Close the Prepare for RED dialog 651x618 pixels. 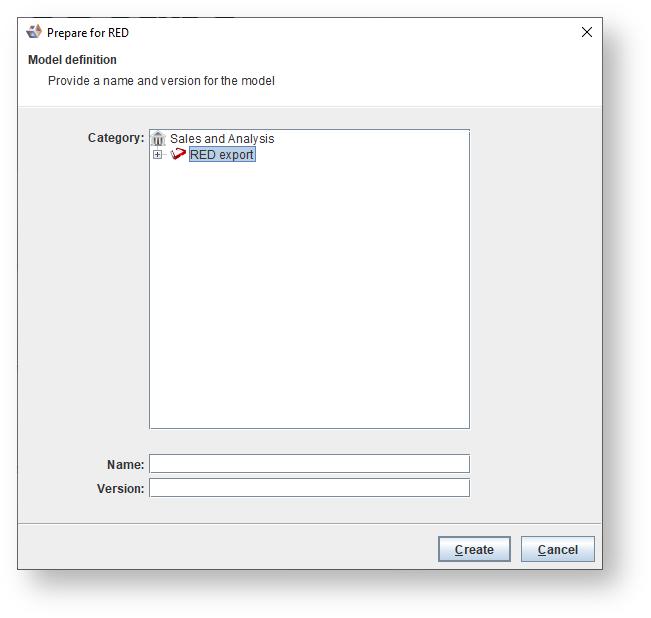[587, 32]
